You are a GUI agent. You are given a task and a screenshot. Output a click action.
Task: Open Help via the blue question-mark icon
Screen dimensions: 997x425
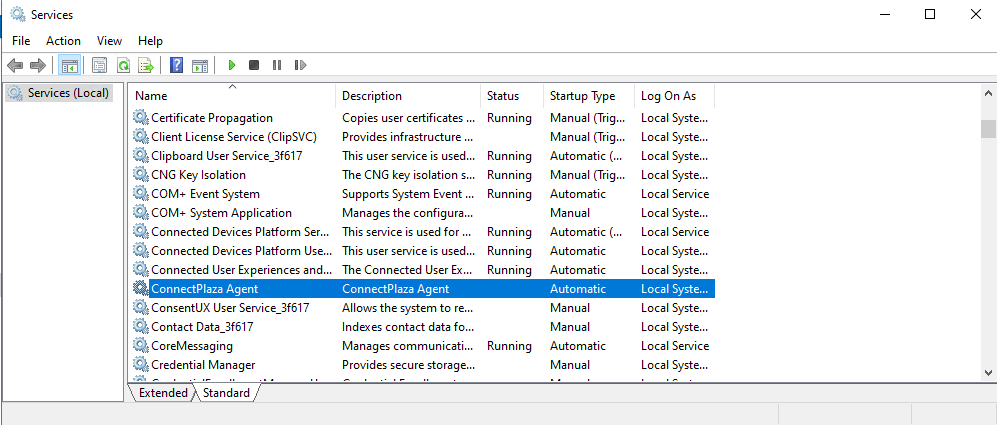177,65
